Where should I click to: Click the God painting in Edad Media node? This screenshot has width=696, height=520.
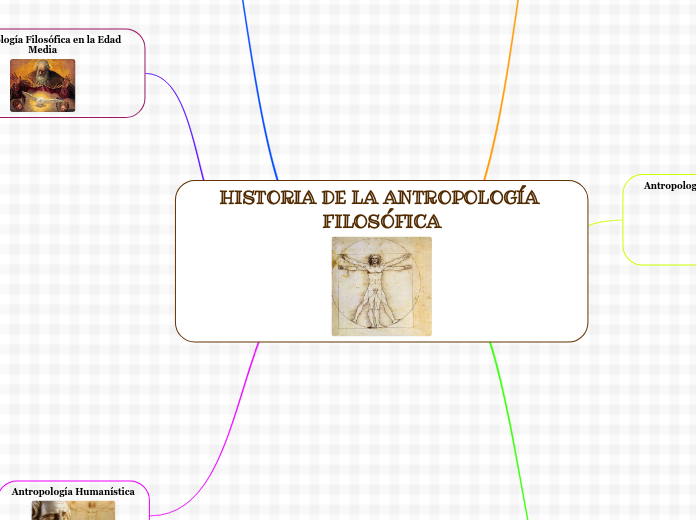coord(43,85)
